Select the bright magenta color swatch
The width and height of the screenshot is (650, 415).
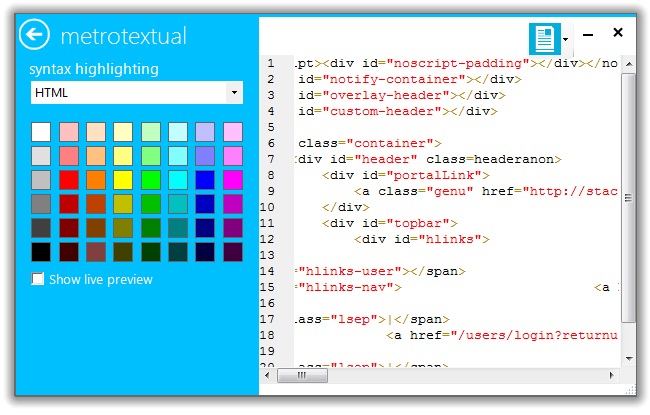click(x=233, y=180)
